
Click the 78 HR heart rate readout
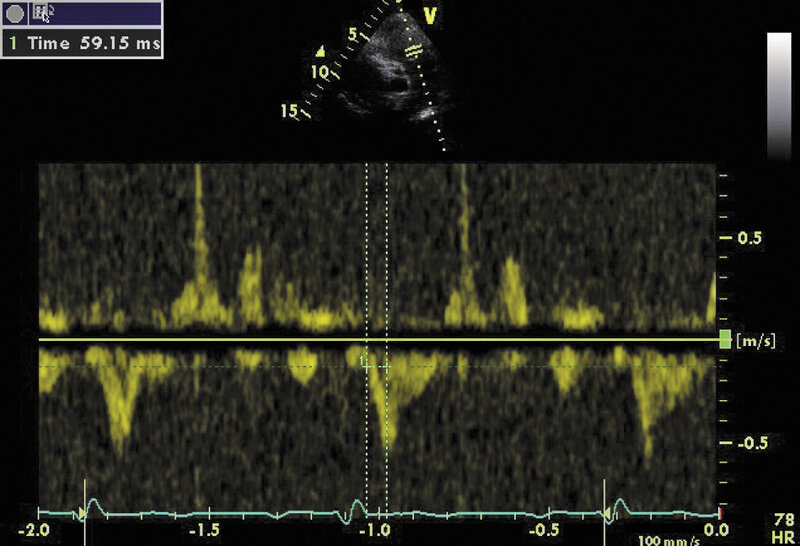click(x=784, y=529)
